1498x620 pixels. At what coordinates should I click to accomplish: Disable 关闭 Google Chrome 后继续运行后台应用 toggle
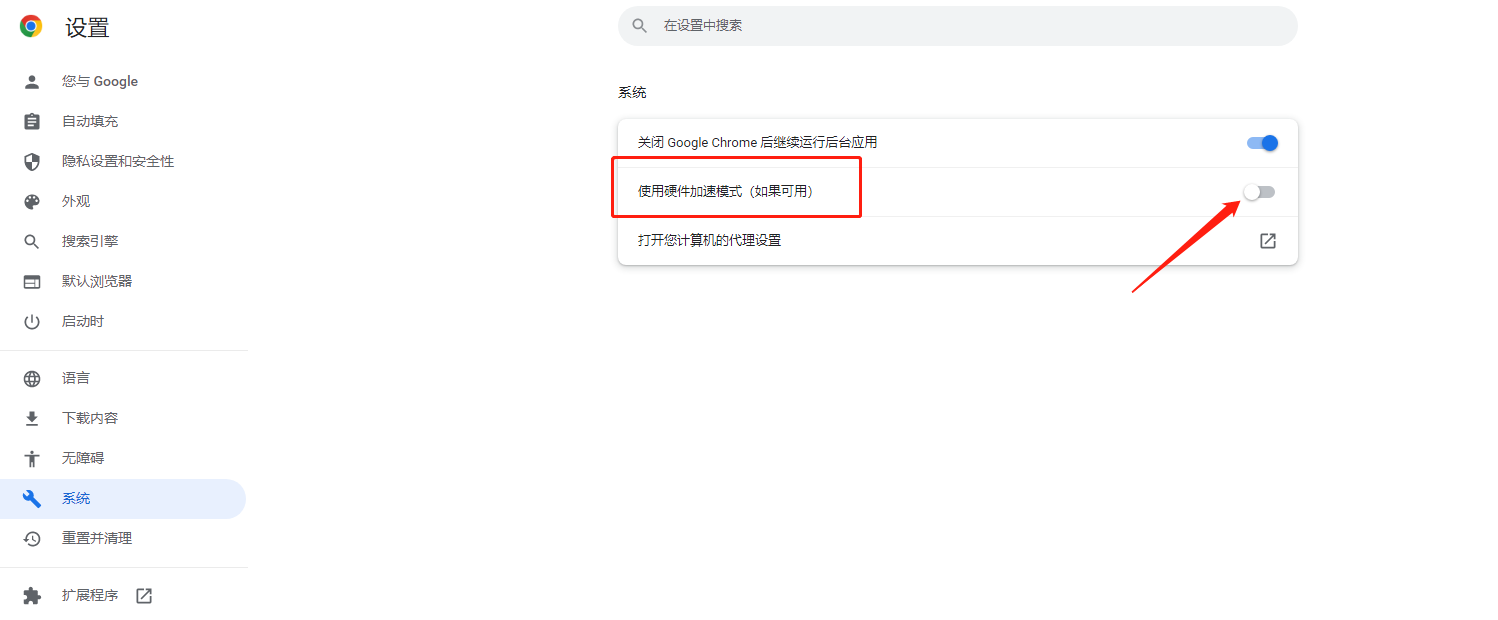[1262, 143]
